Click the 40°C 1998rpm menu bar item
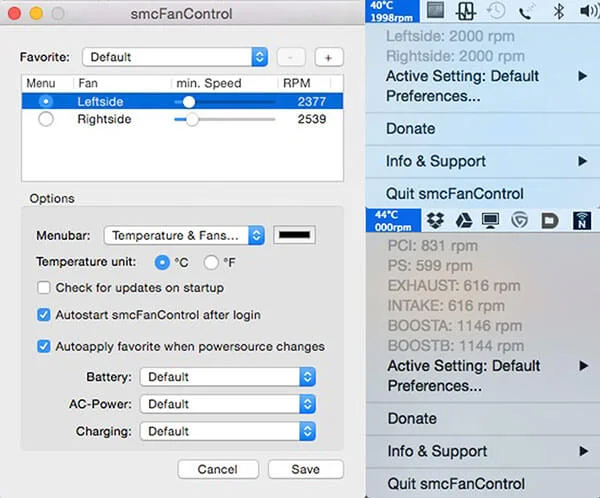600x498 pixels. click(392, 11)
